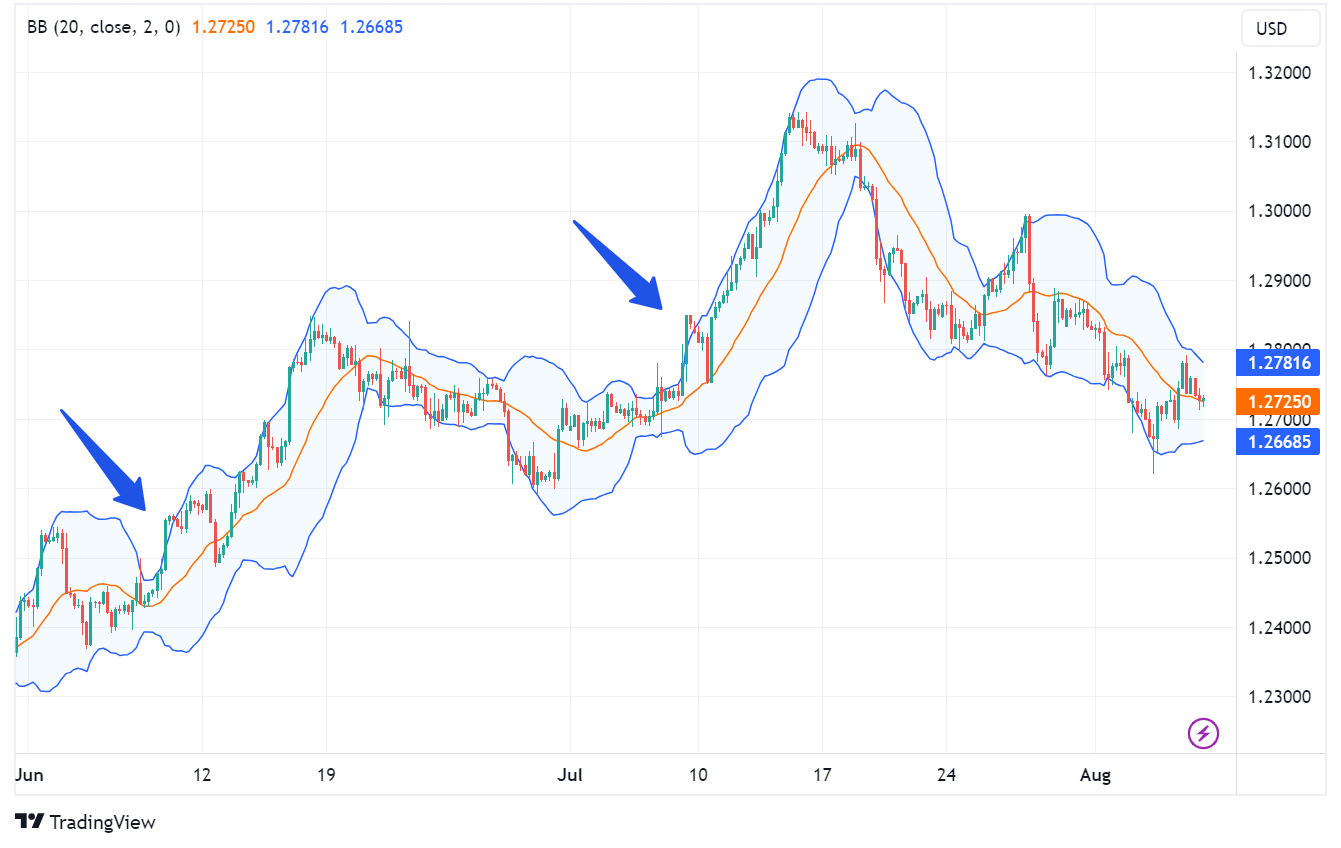The height and width of the screenshot is (848, 1341).
Task: Select the BB (20, close, 2, 0) indicator legend
Action: 104,27
